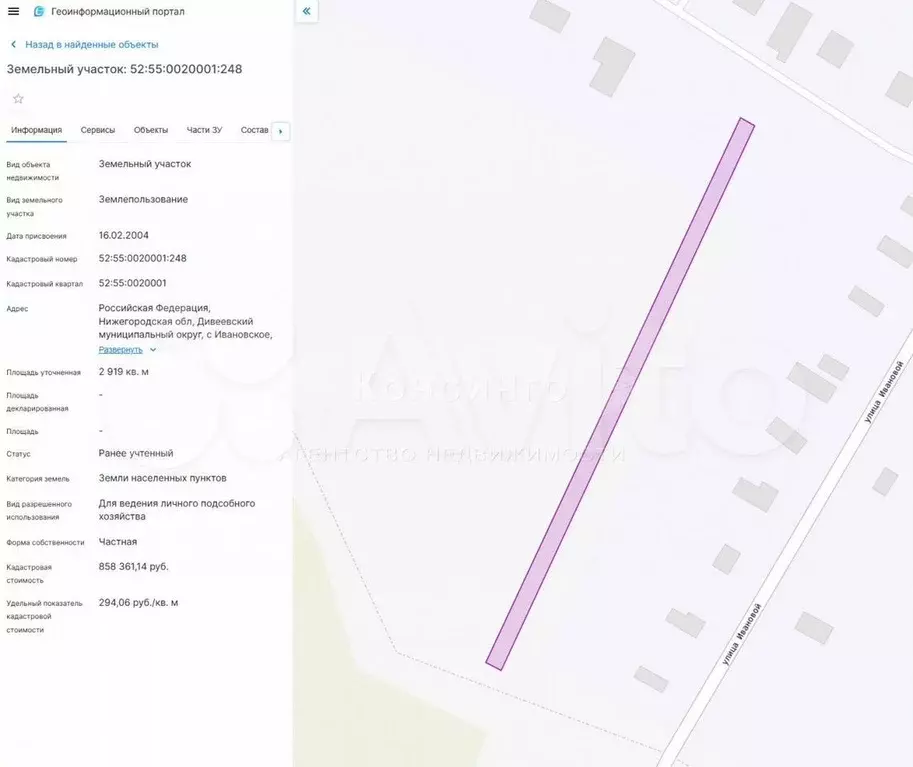
Task: Select status value Ранее учтенный
Action: click(136, 453)
